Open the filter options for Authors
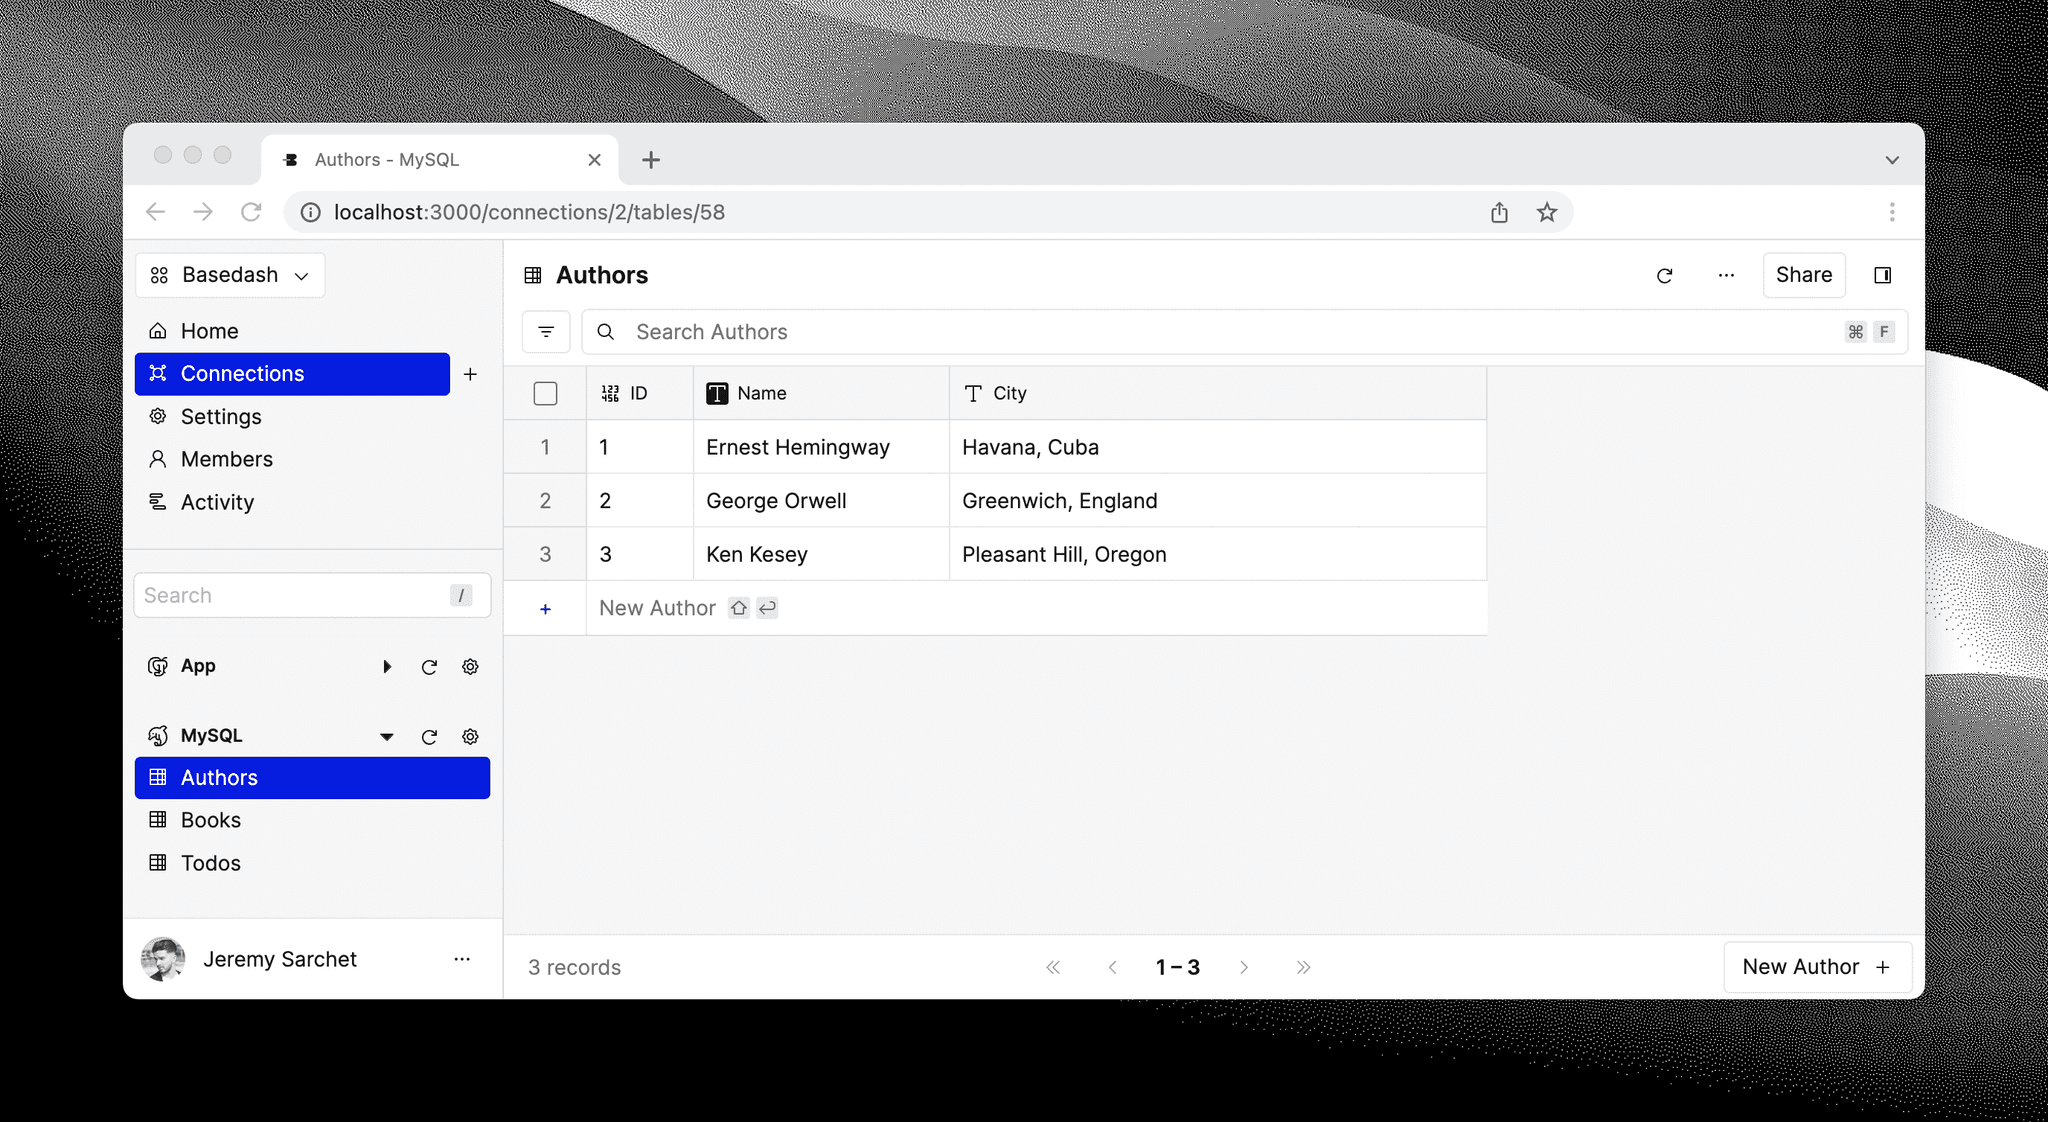2048x1122 pixels. tap(546, 331)
